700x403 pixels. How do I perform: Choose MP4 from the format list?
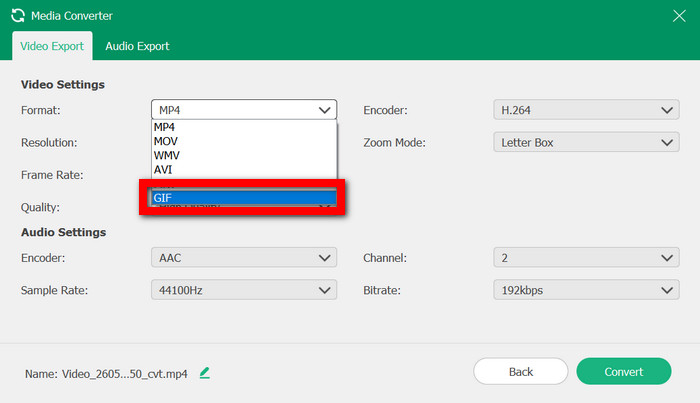[244, 127]
